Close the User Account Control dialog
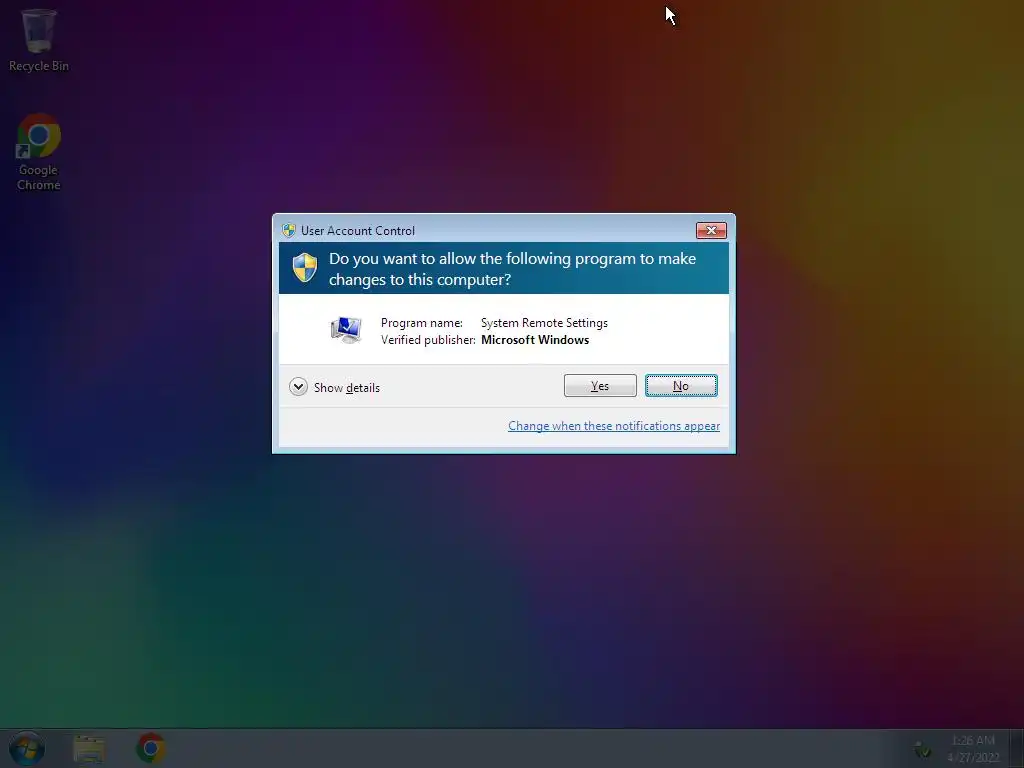The image size is (1024, 768). 711,230
